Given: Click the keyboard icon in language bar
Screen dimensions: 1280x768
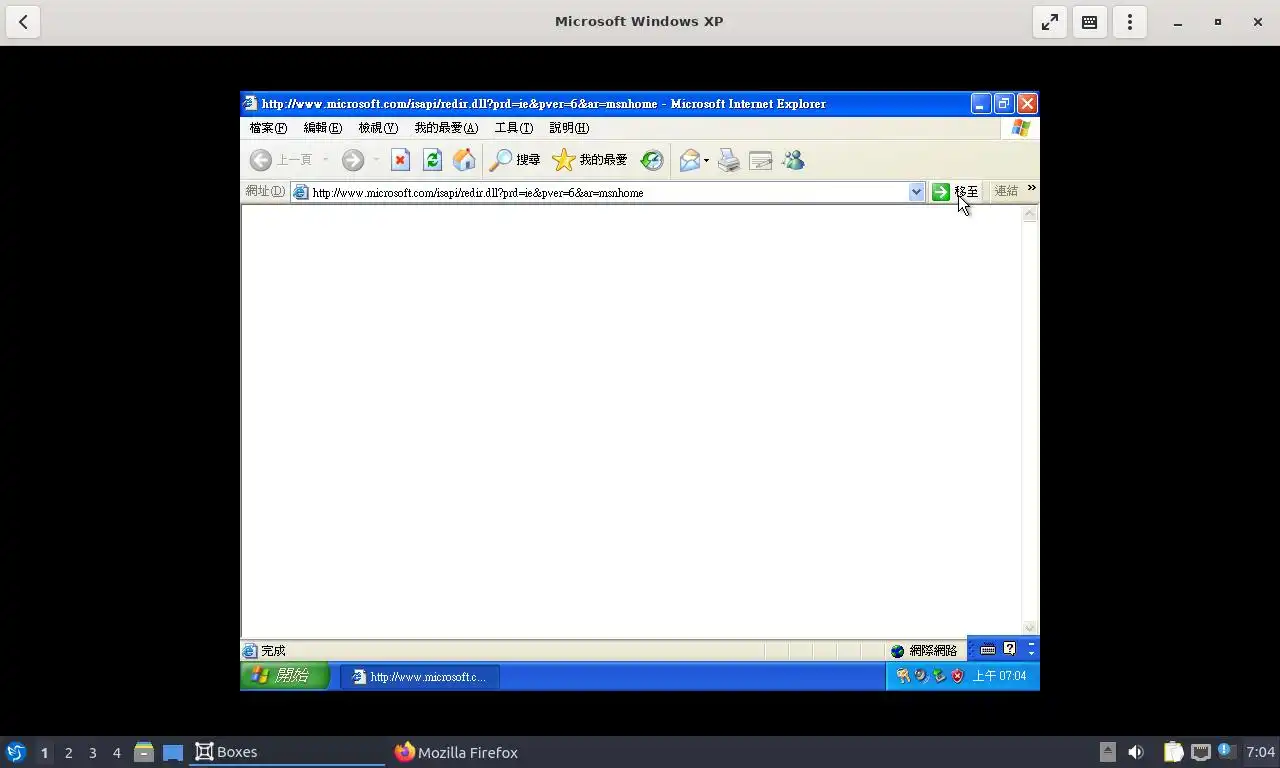Looking at the screenshot, I should coord(988,649).
